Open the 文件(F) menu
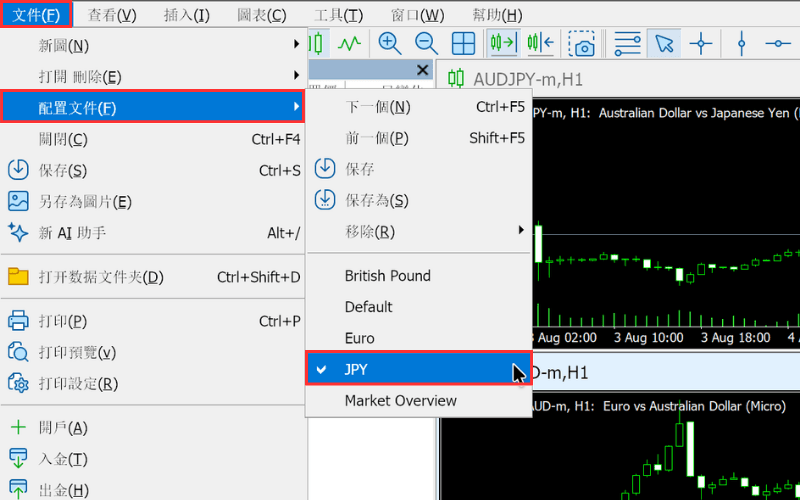Viewport: 800px width, 500px height. (36, 14)
